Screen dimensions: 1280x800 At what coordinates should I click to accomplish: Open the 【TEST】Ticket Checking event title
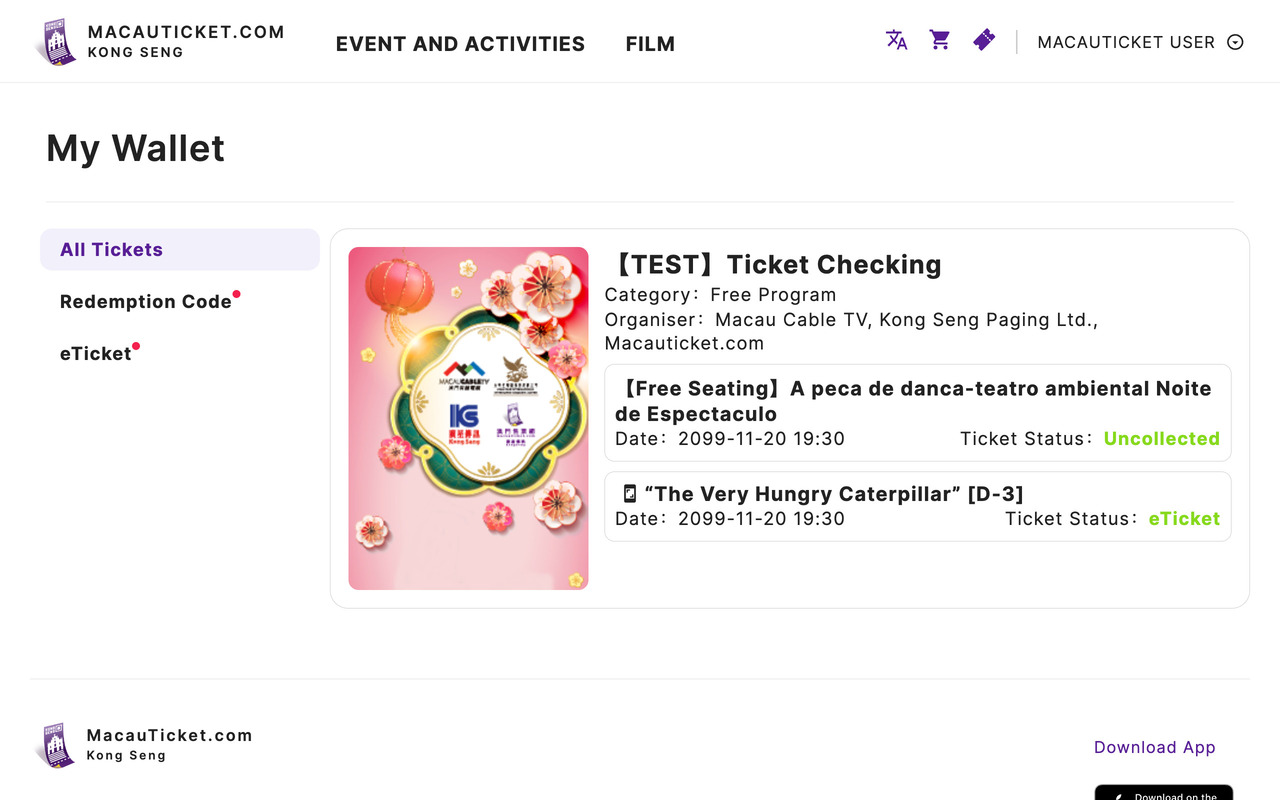(x=774, y=264)
